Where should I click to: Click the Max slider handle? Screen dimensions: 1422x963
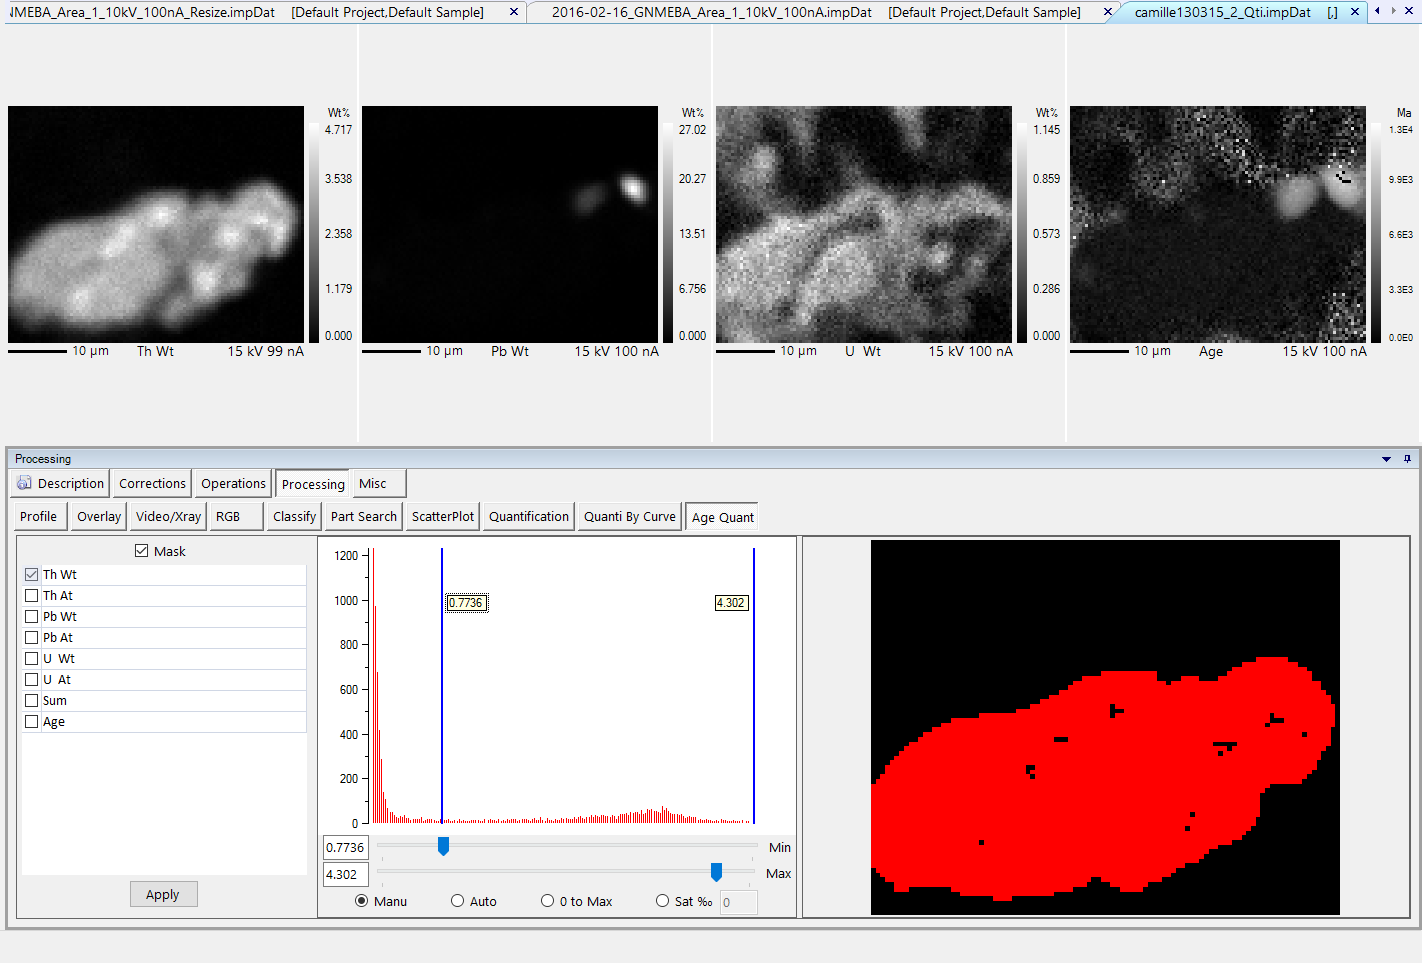tap(716, 872)
